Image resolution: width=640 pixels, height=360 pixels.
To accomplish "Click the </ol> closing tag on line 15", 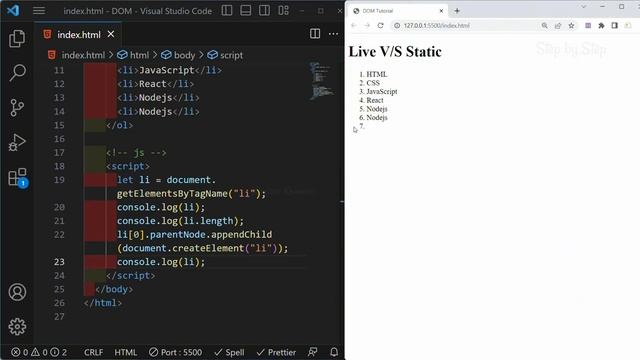I will [119, 125].
